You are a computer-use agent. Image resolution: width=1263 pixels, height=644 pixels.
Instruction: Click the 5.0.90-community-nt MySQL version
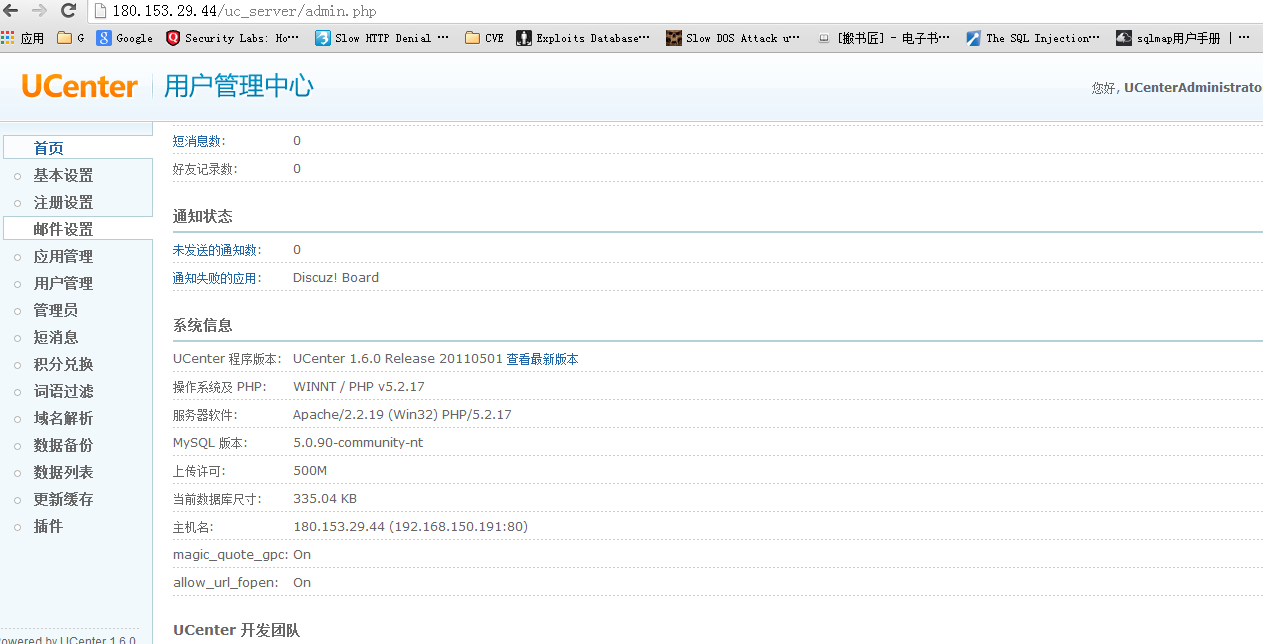click(358, 443)
